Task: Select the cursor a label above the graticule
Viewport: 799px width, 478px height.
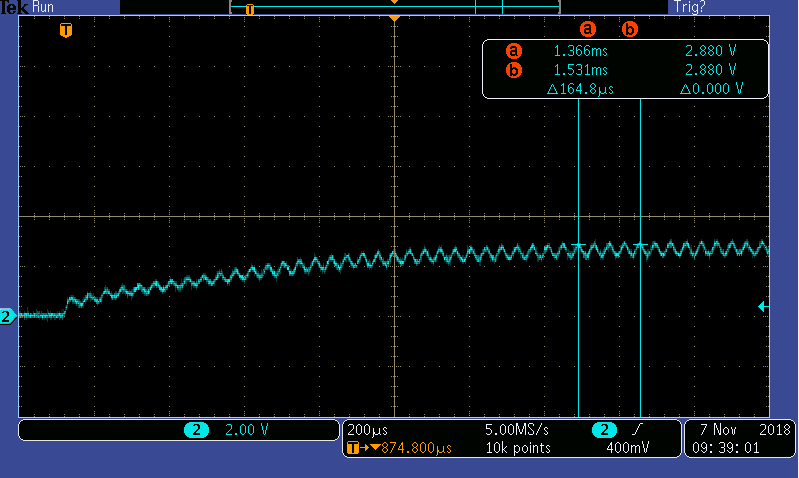Action: (588, 28)
